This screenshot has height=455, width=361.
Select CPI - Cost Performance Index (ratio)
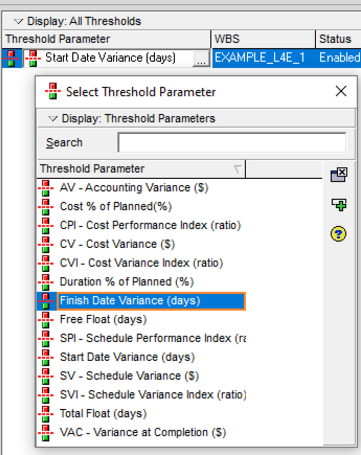click(x=150, y=225)
